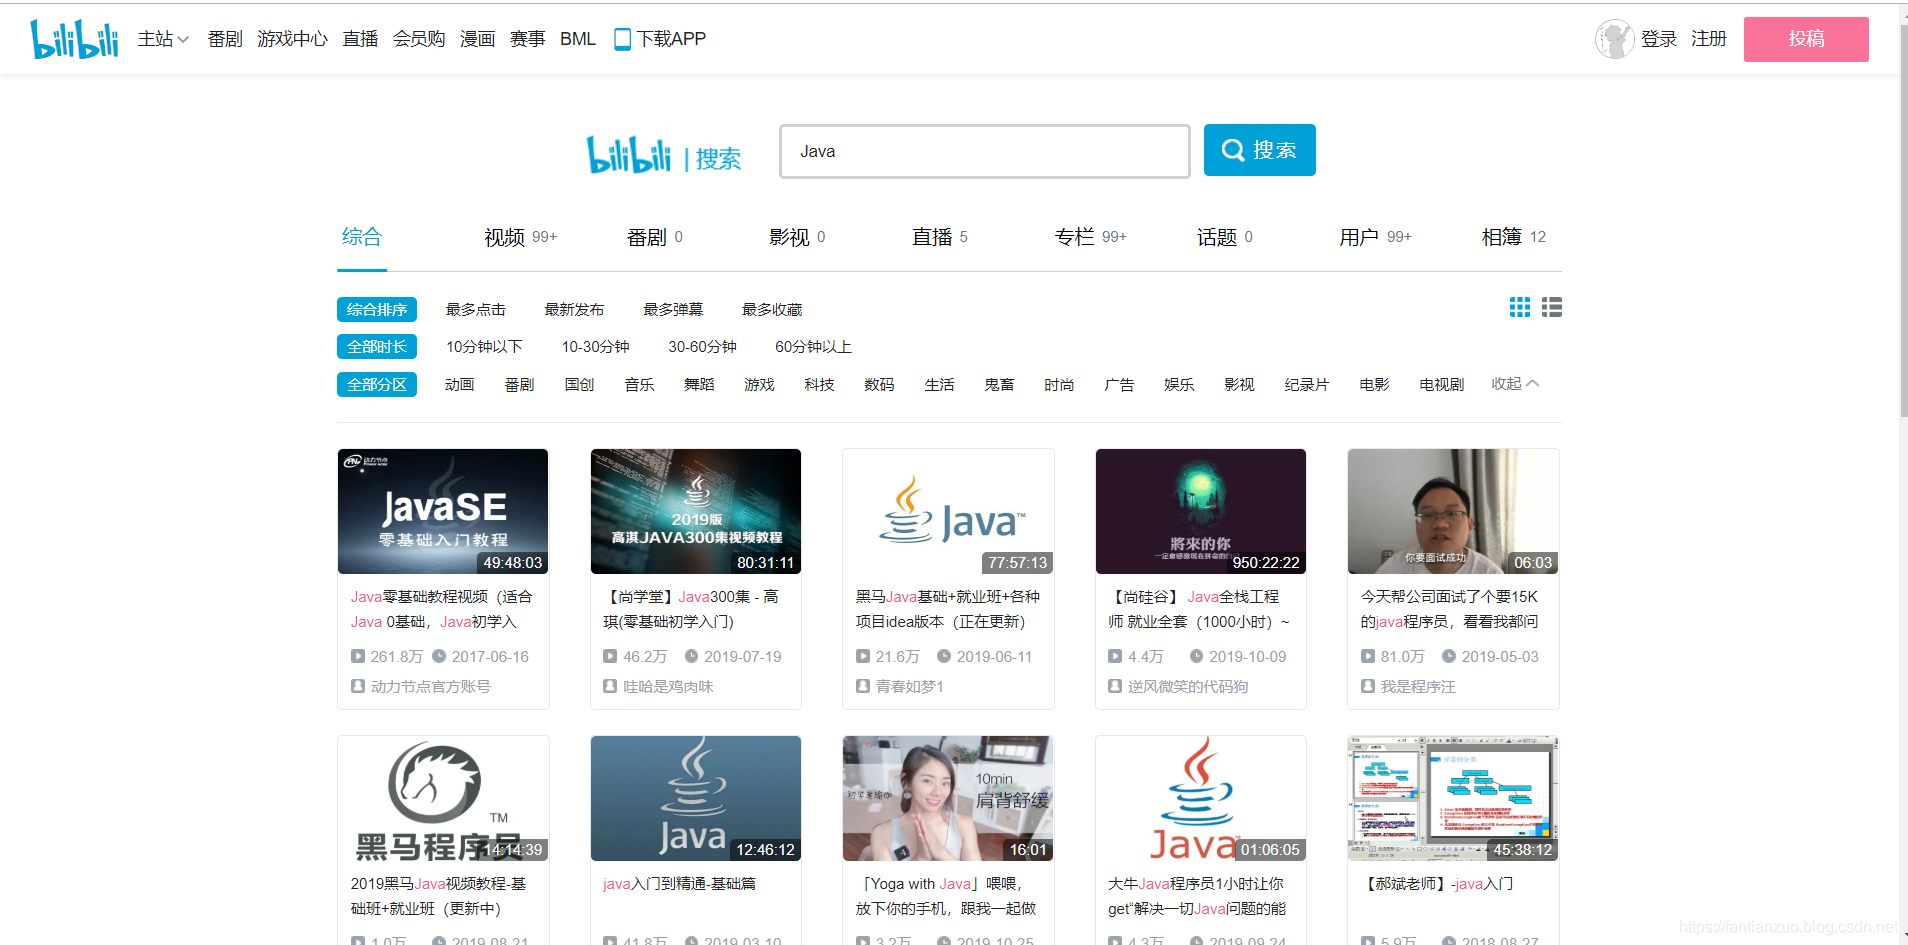
Task: Open 会员购 in top navigation
Action: point(419,39)
